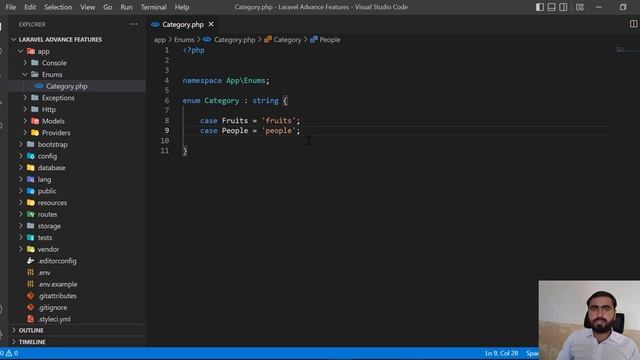Expand the Providers folder chevron
This screenshot has height=360, width=640.
[25, 133]
